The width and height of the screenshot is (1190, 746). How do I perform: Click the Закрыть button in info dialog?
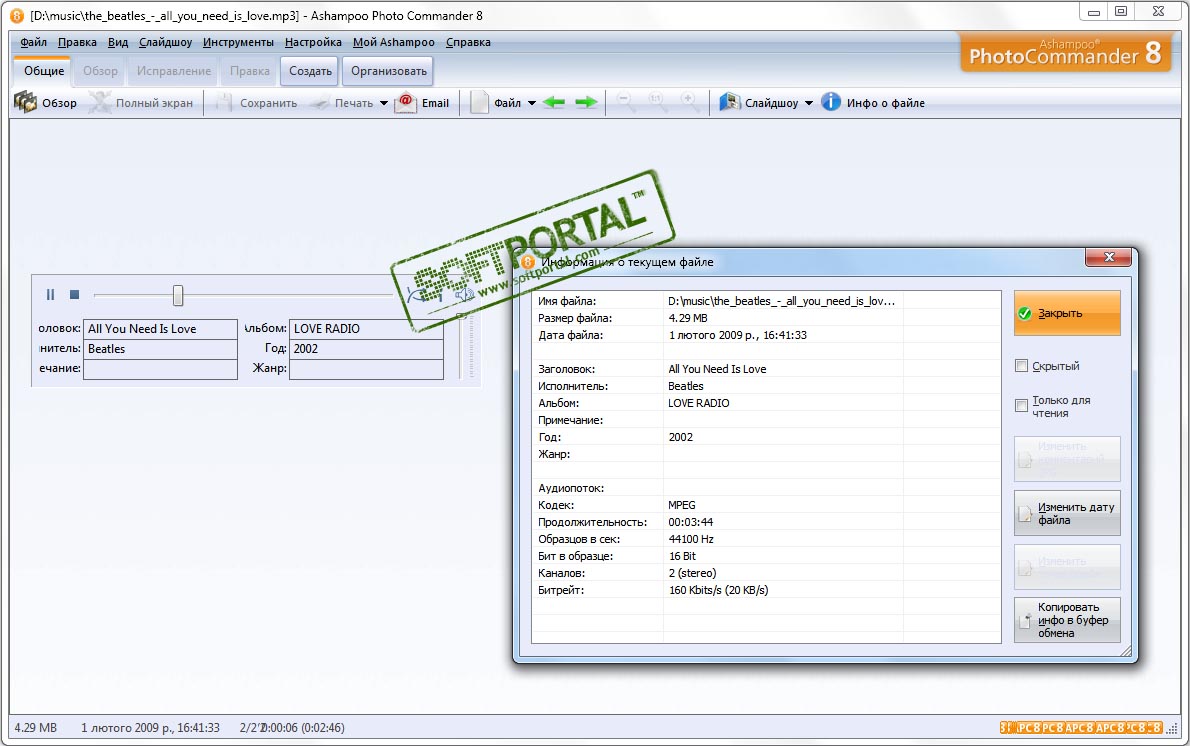pos(1067,313)
